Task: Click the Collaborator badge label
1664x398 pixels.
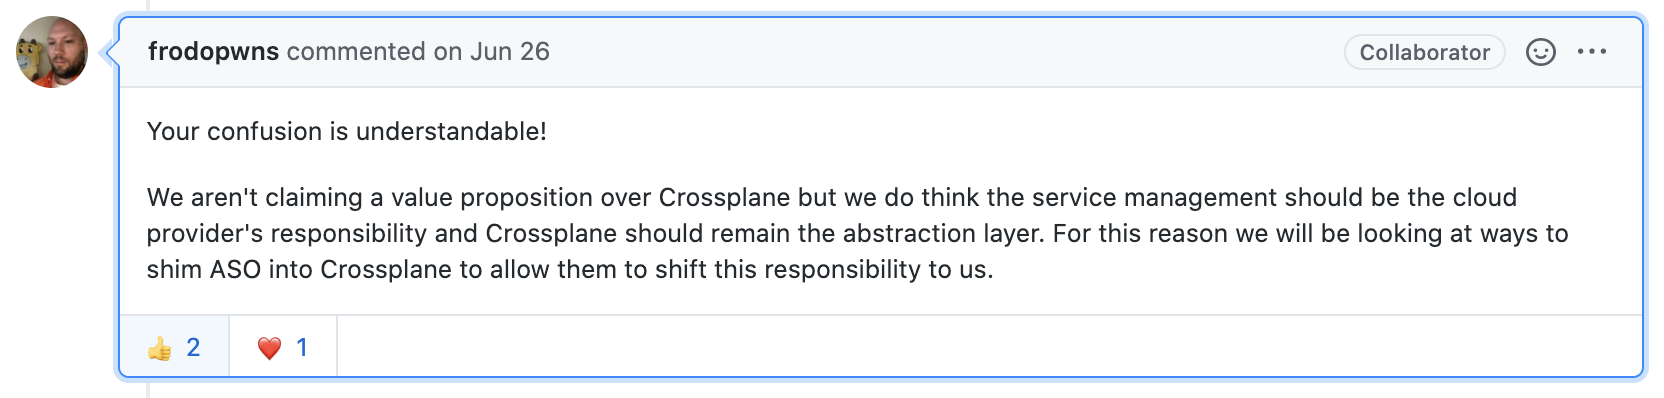Action: tap(1424, 52)
